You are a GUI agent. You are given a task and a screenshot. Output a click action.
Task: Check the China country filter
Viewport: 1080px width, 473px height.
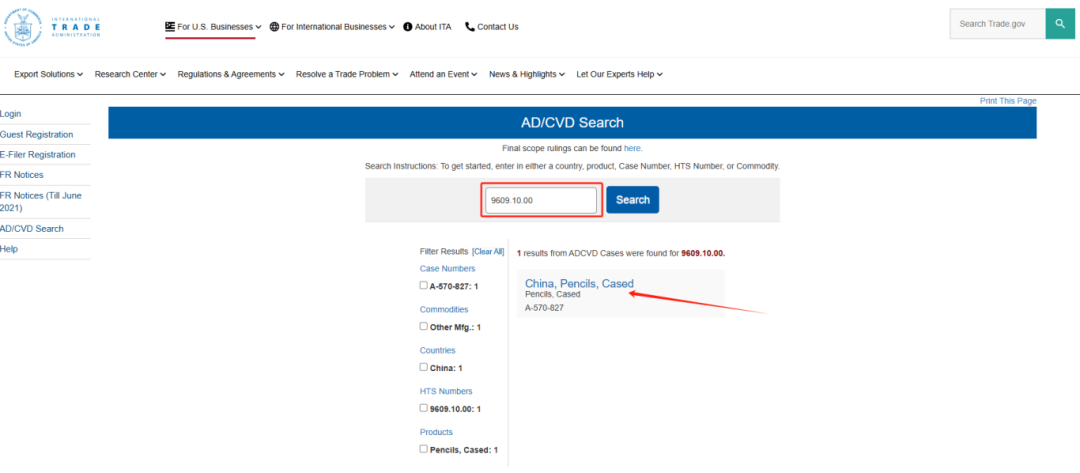[424, 367]
